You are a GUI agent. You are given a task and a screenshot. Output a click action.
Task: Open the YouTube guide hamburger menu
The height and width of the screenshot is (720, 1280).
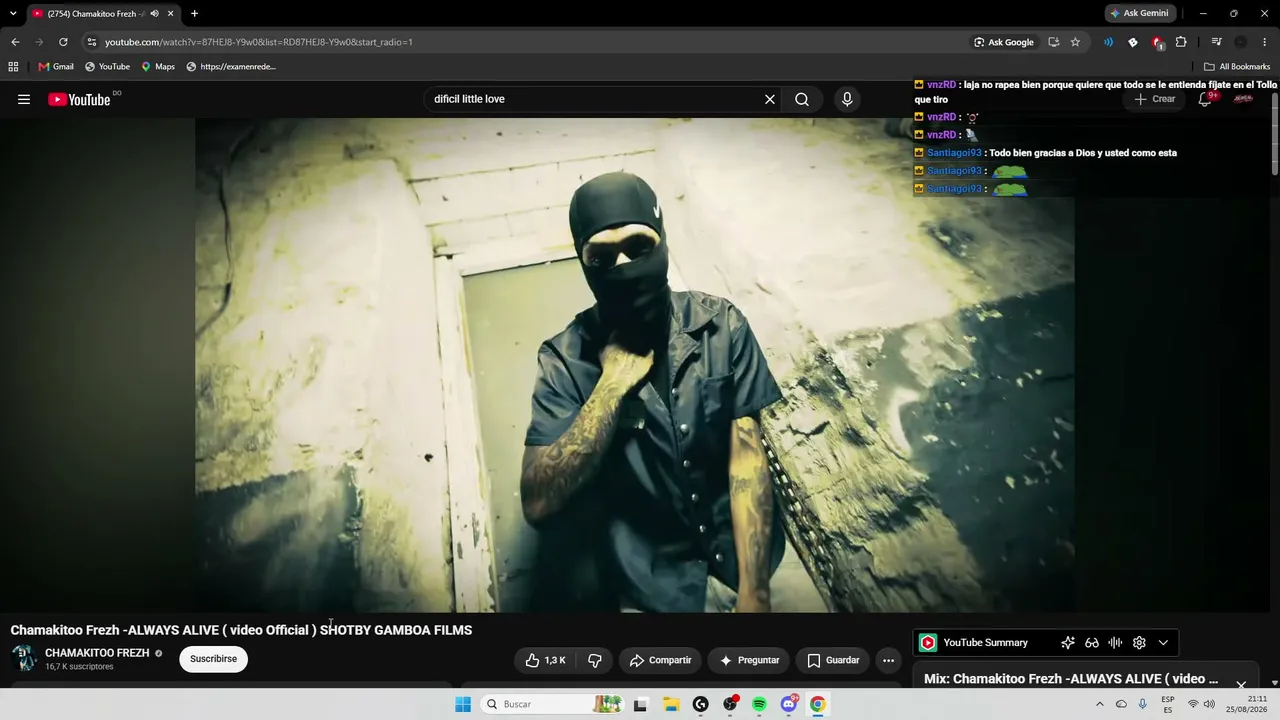[24, 99]
